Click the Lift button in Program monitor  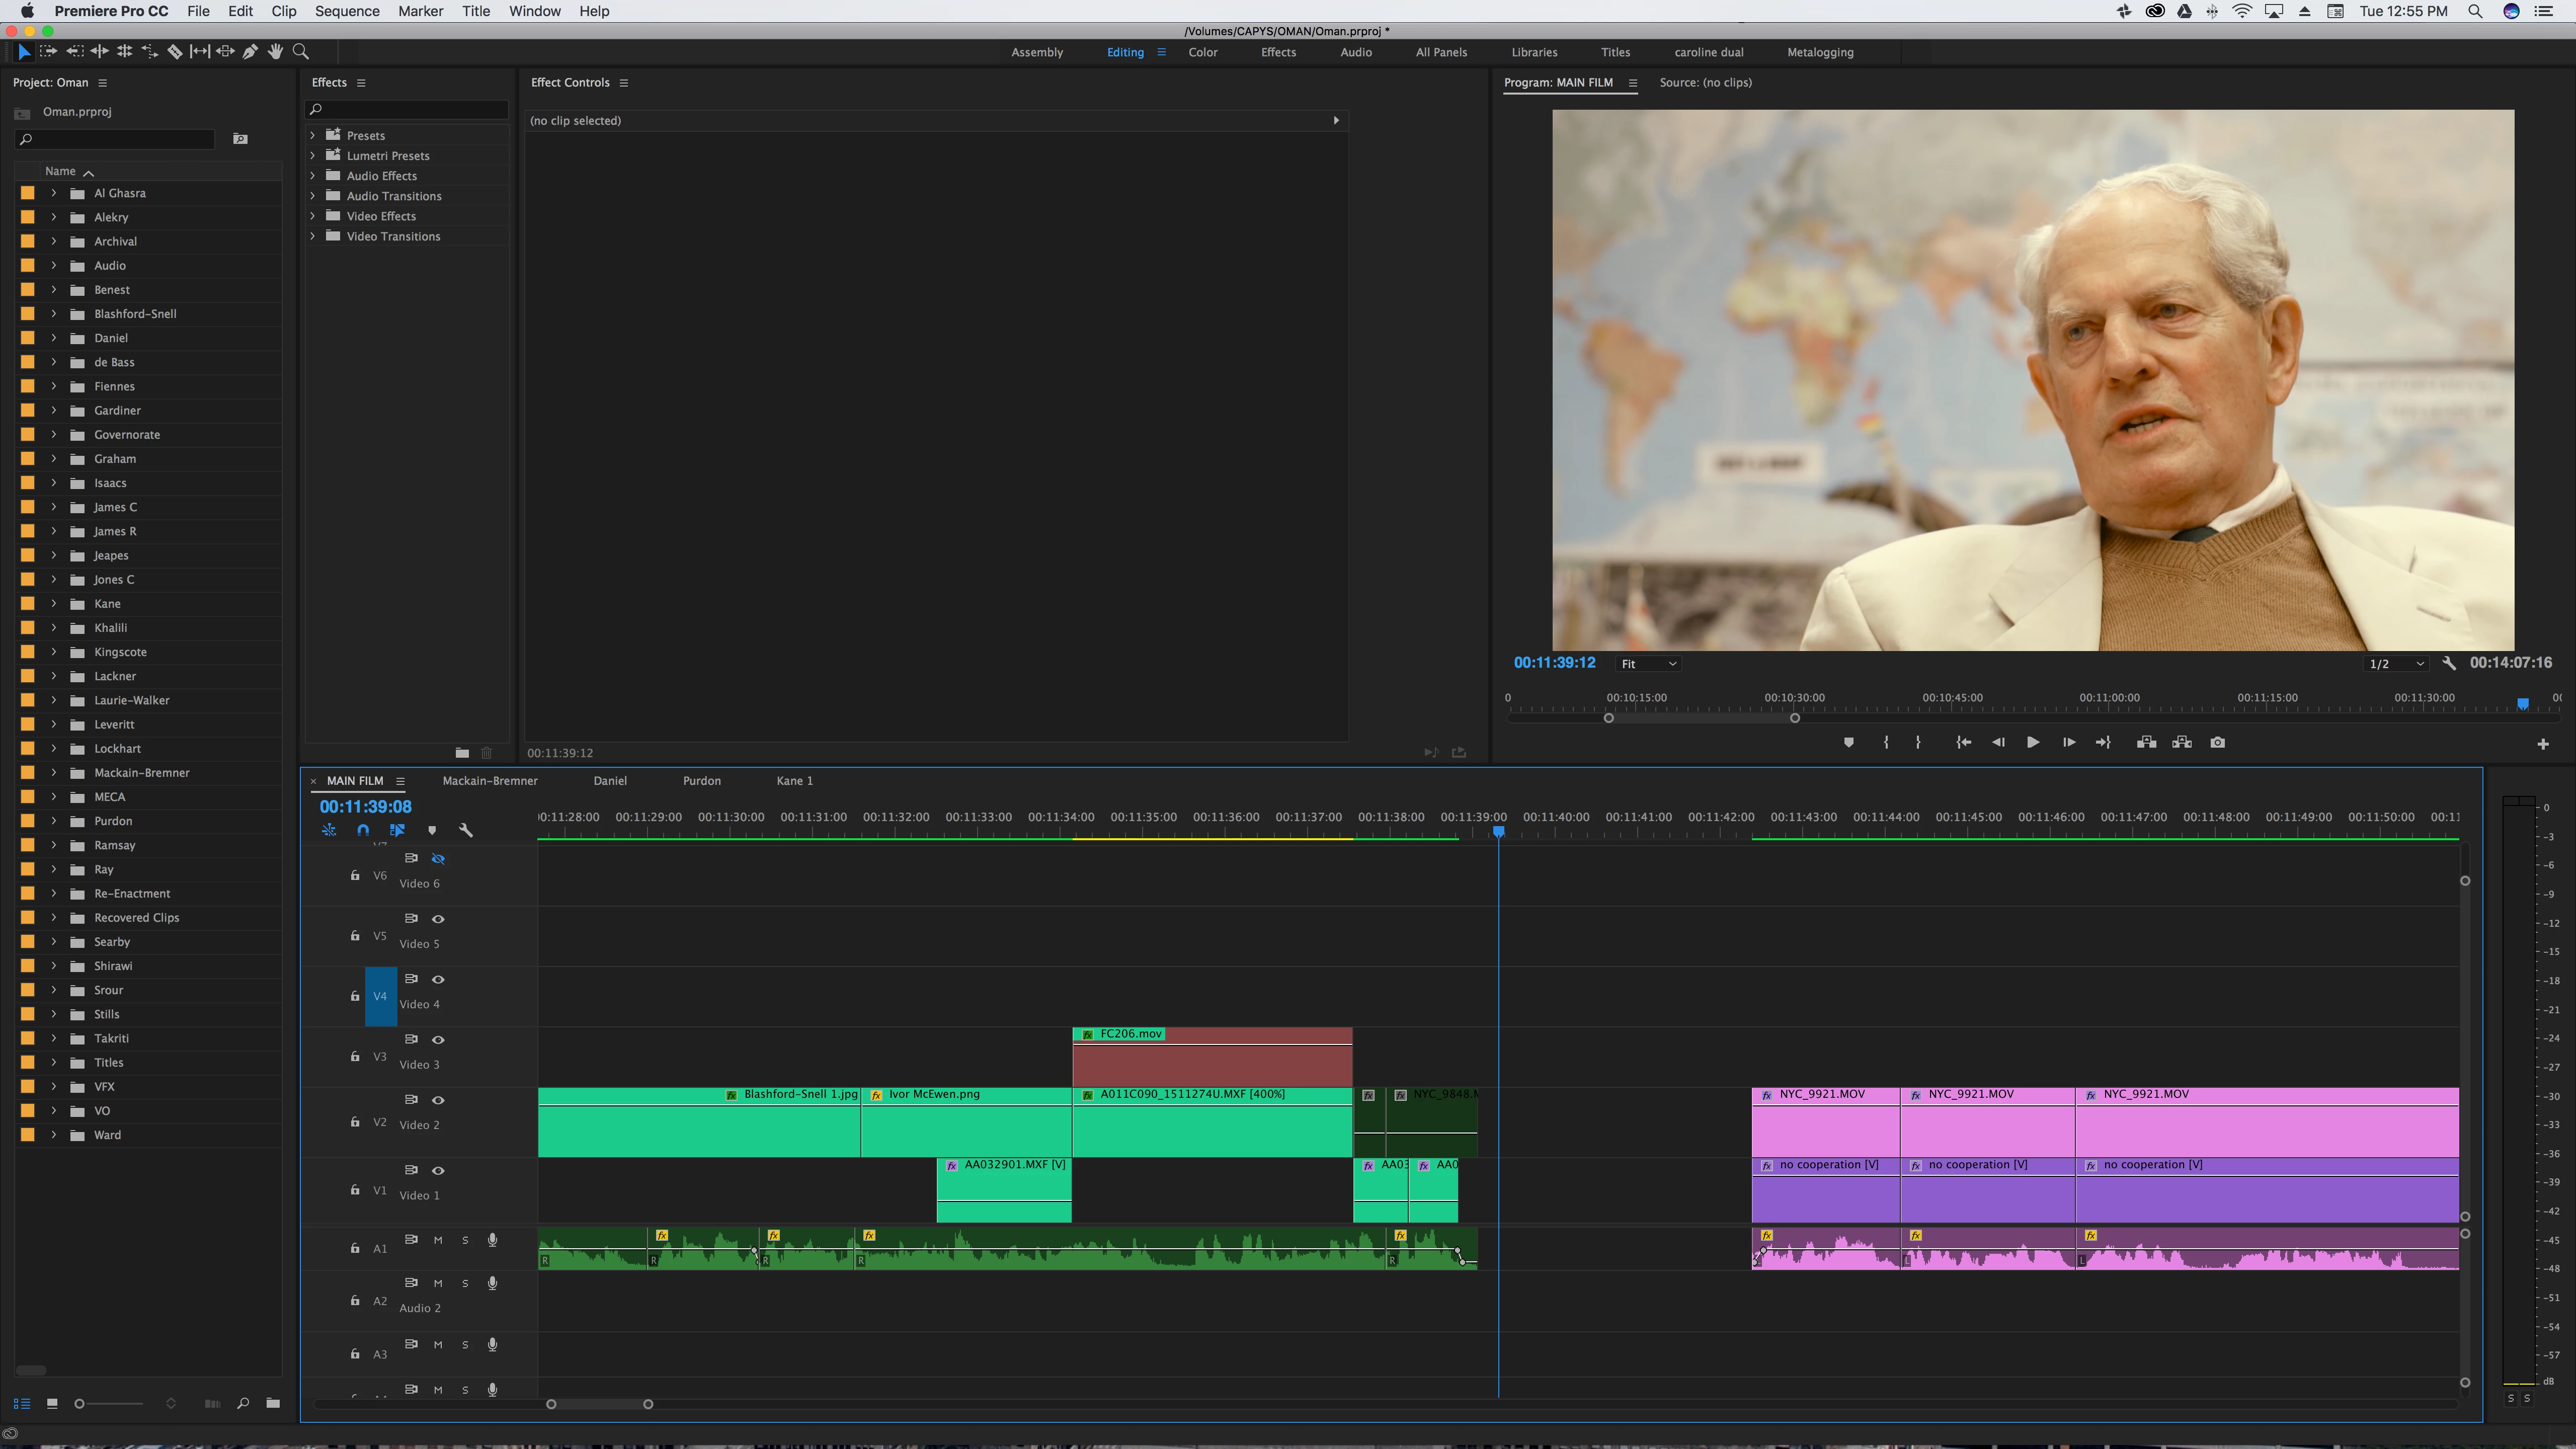click(2146, 742)
